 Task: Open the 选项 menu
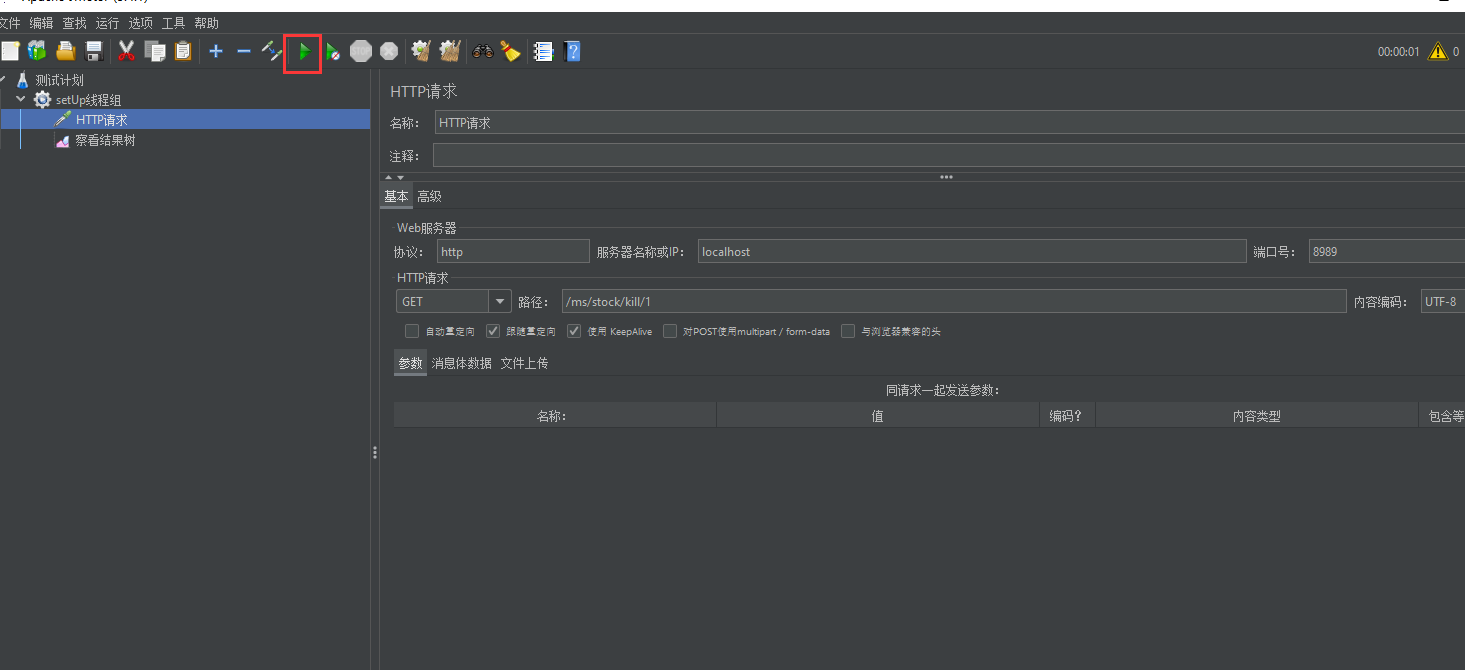pos(141,23)
